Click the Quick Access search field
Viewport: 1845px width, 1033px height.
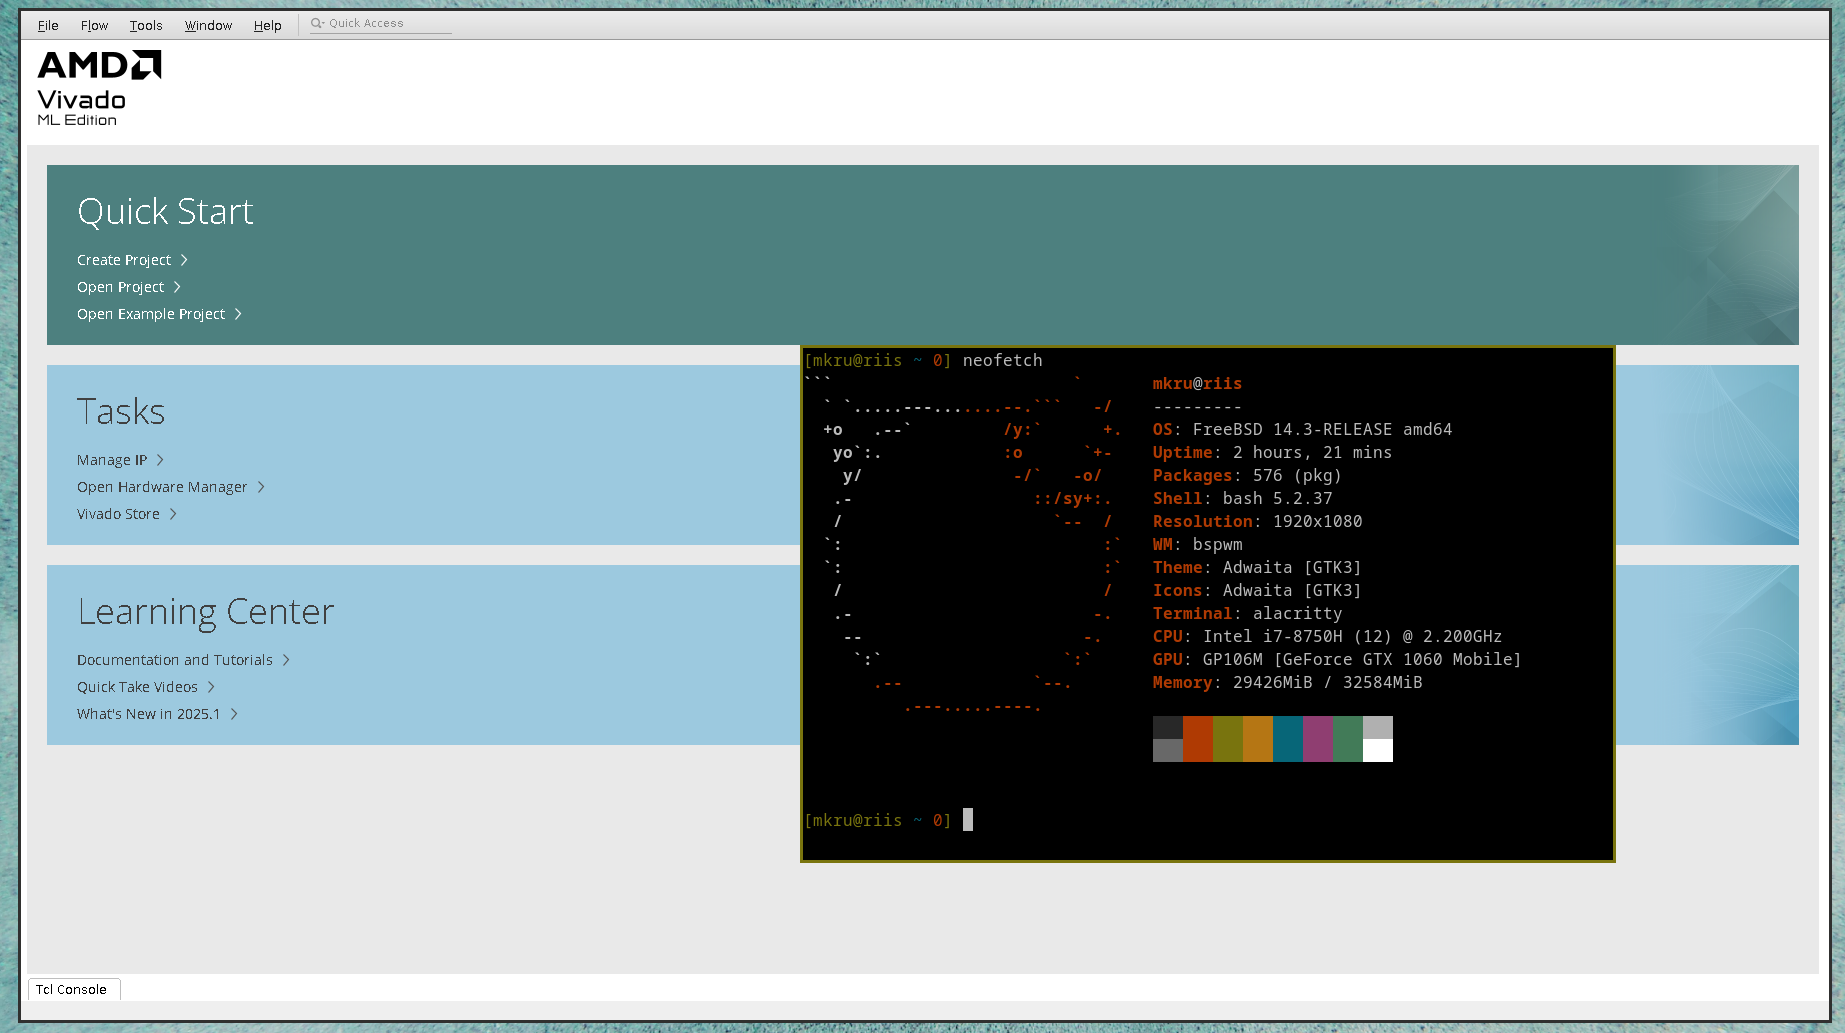pos(381,23)
